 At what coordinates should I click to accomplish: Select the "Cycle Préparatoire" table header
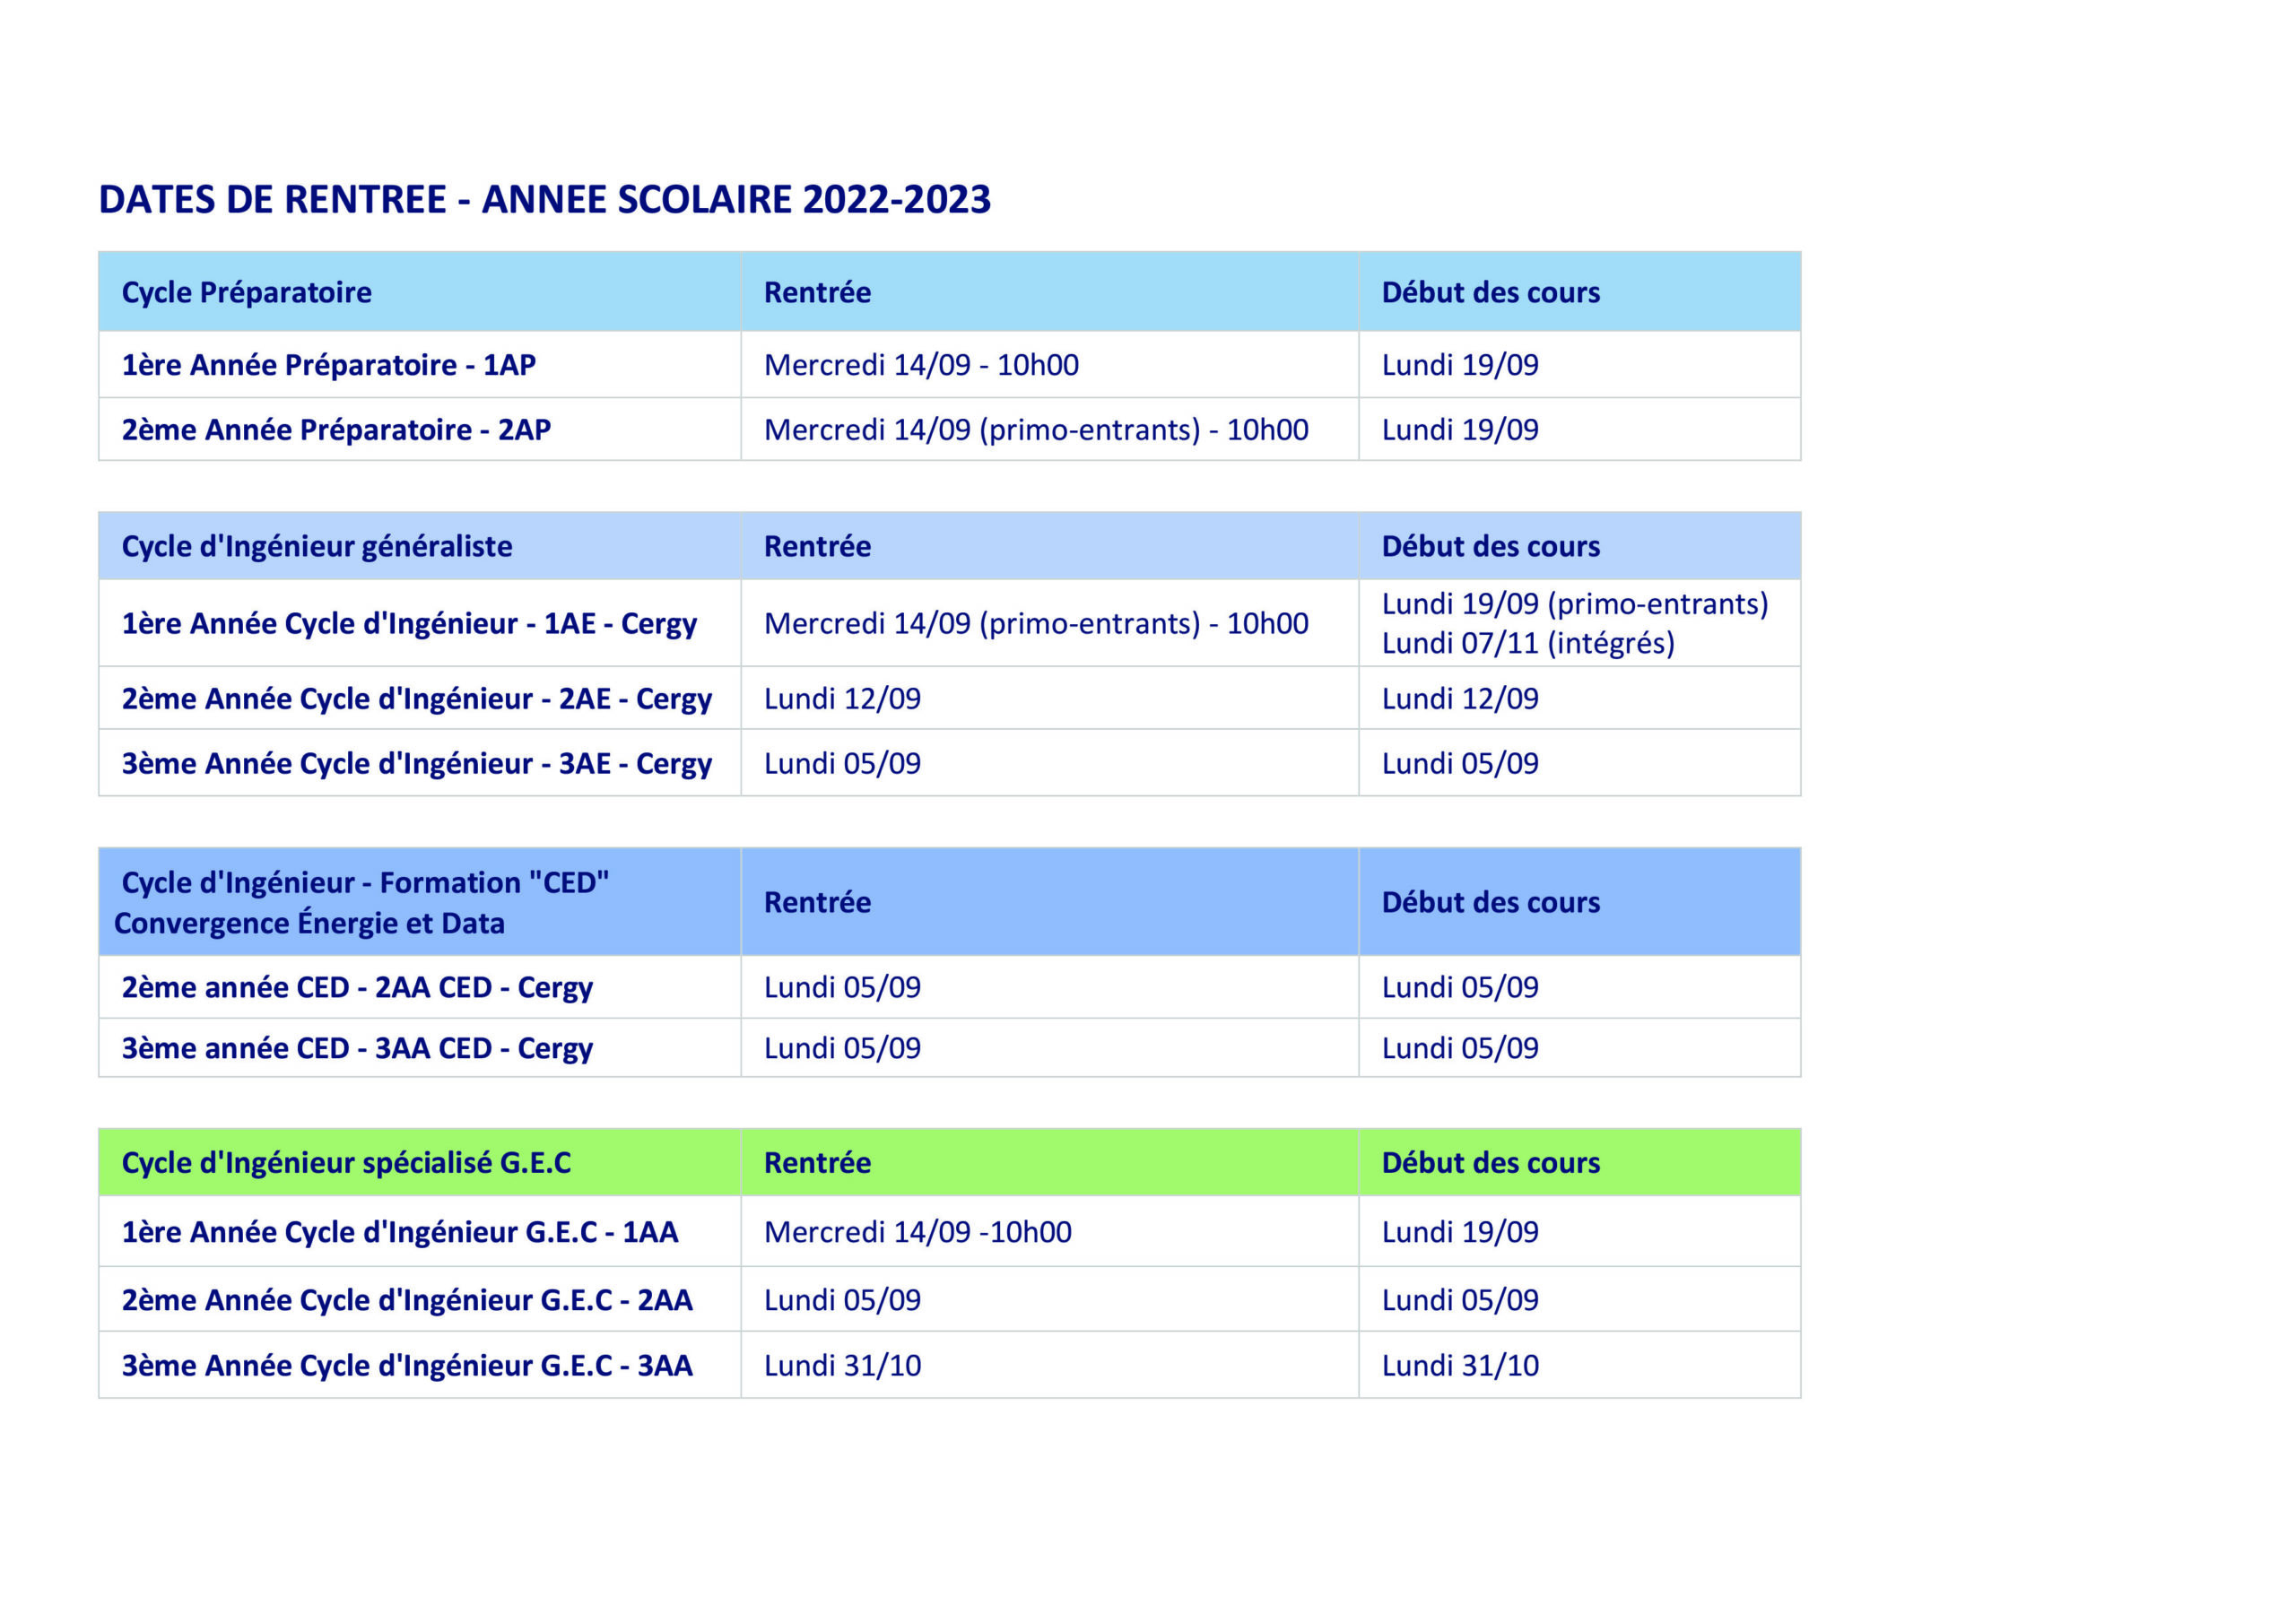tap(246, 293)
